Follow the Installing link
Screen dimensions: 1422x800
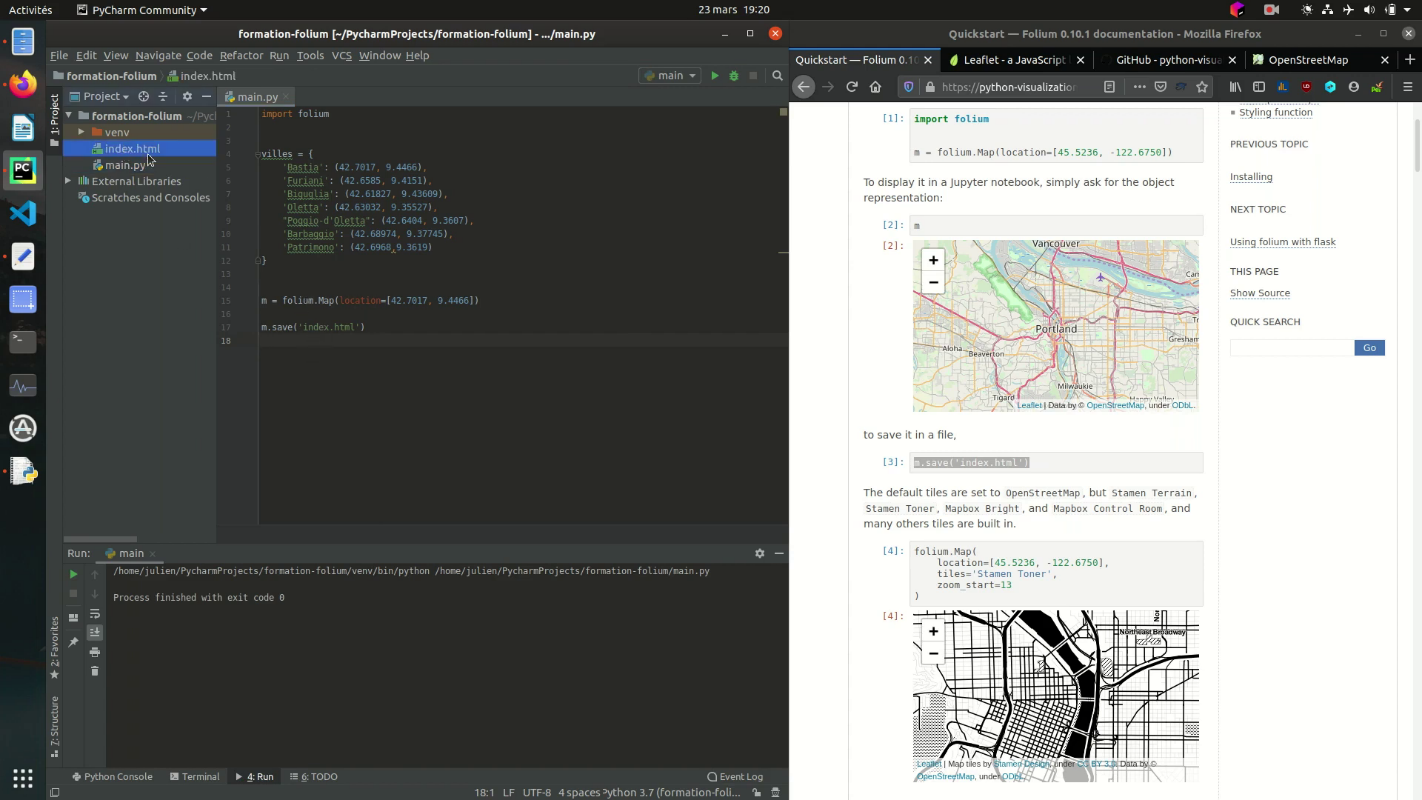(x=1251, y=177)
